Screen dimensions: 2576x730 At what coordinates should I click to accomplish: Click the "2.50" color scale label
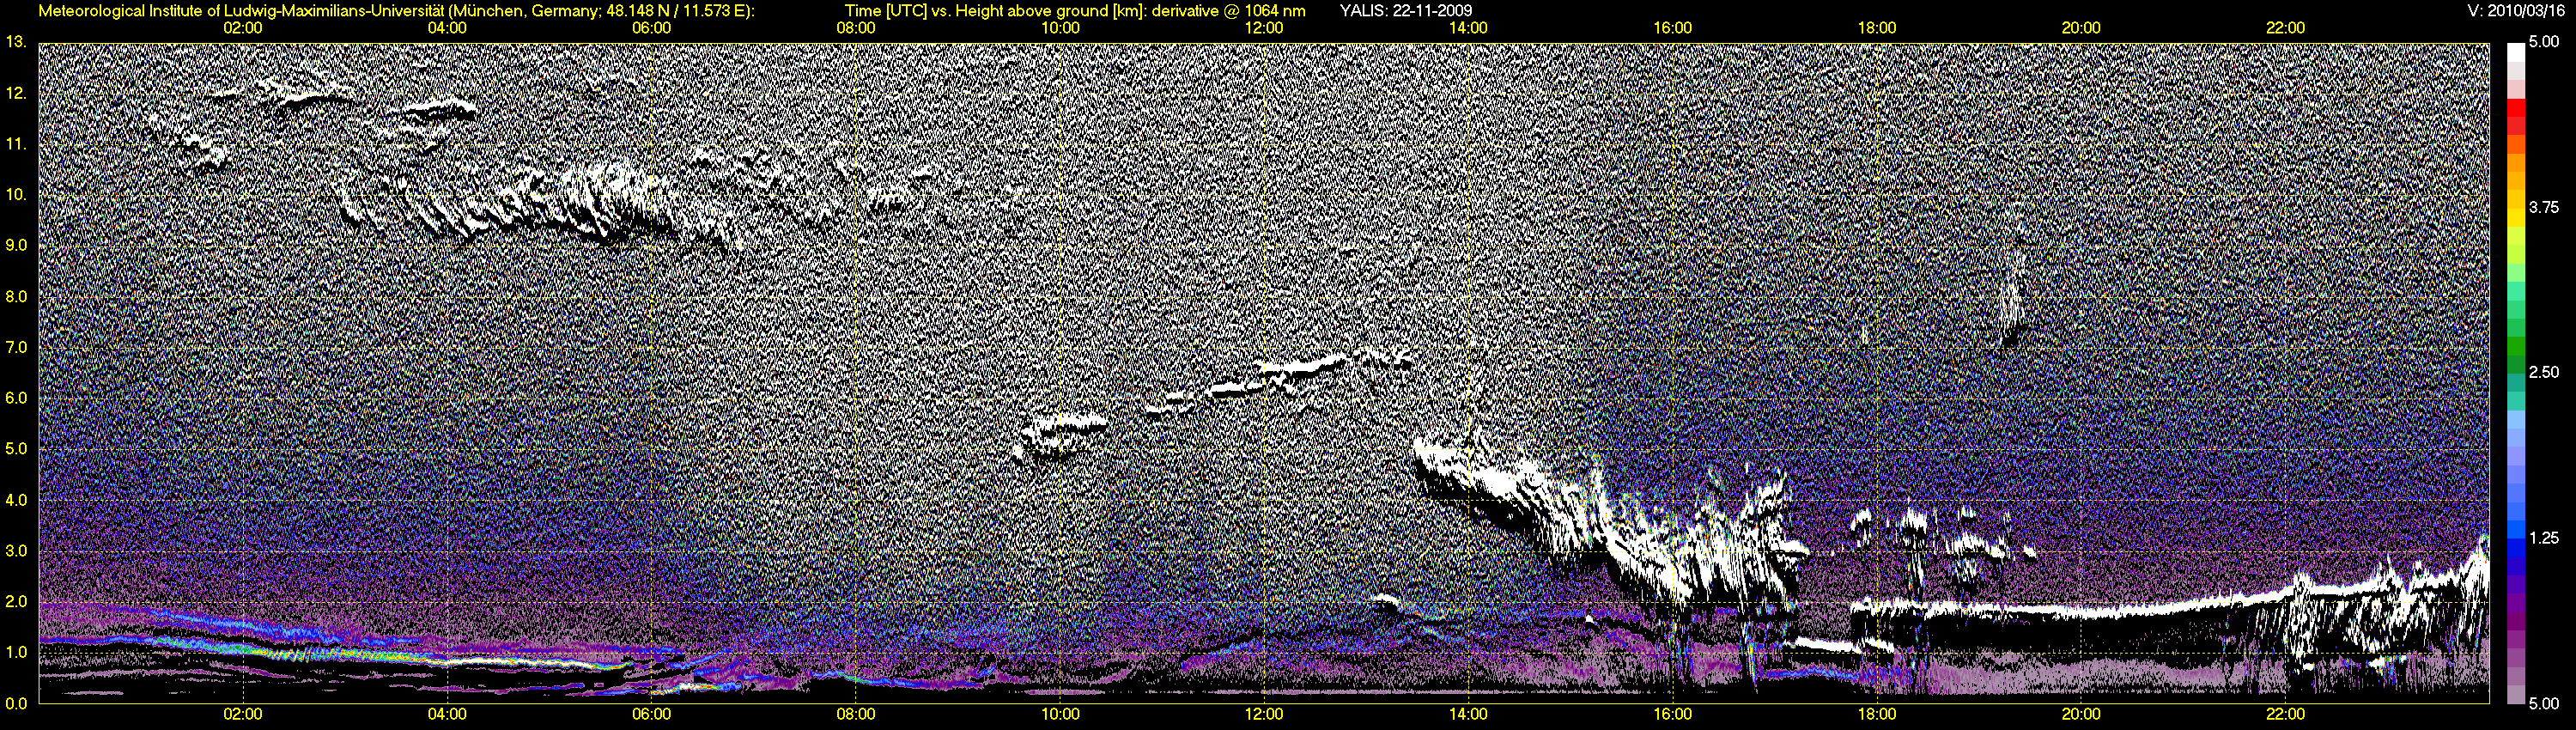coord(2543,372)
